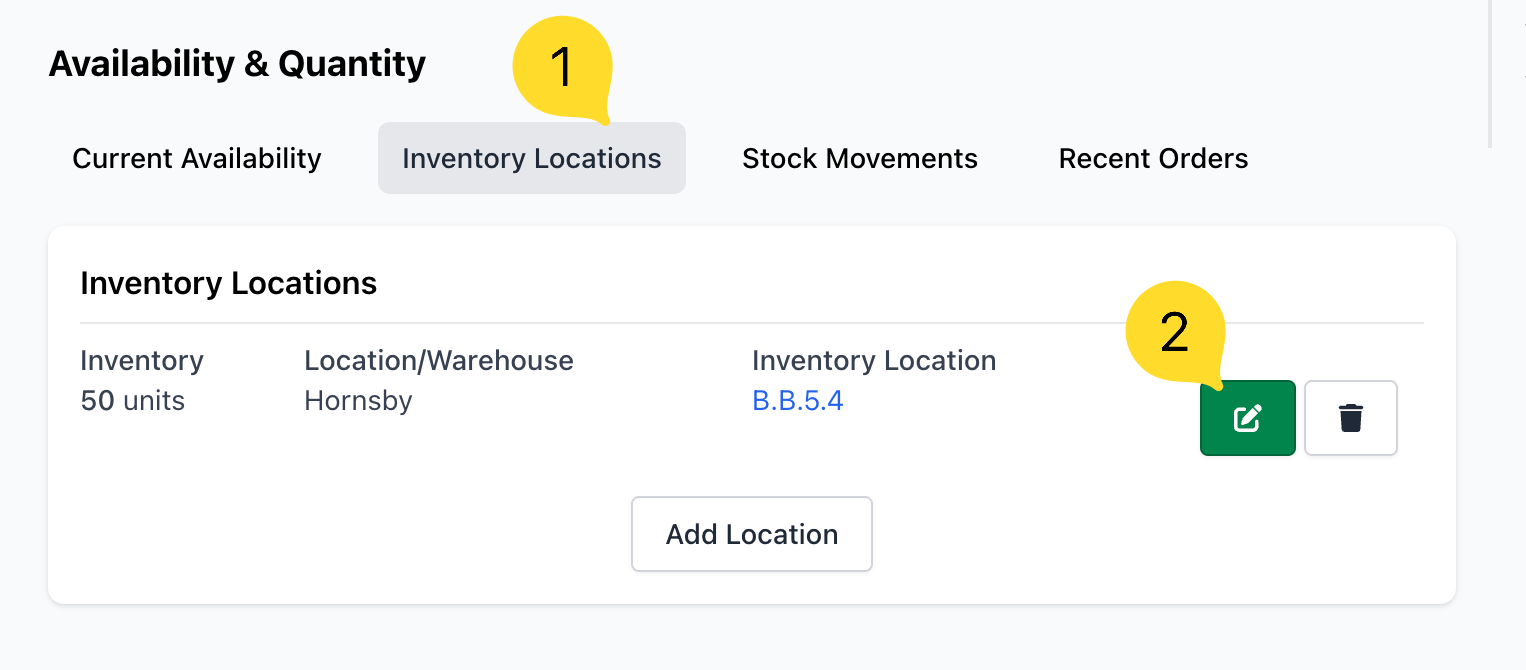Click the yellow callout marker numbered 2
This screenshot has width=1526, height=670.
(1175, 331)
